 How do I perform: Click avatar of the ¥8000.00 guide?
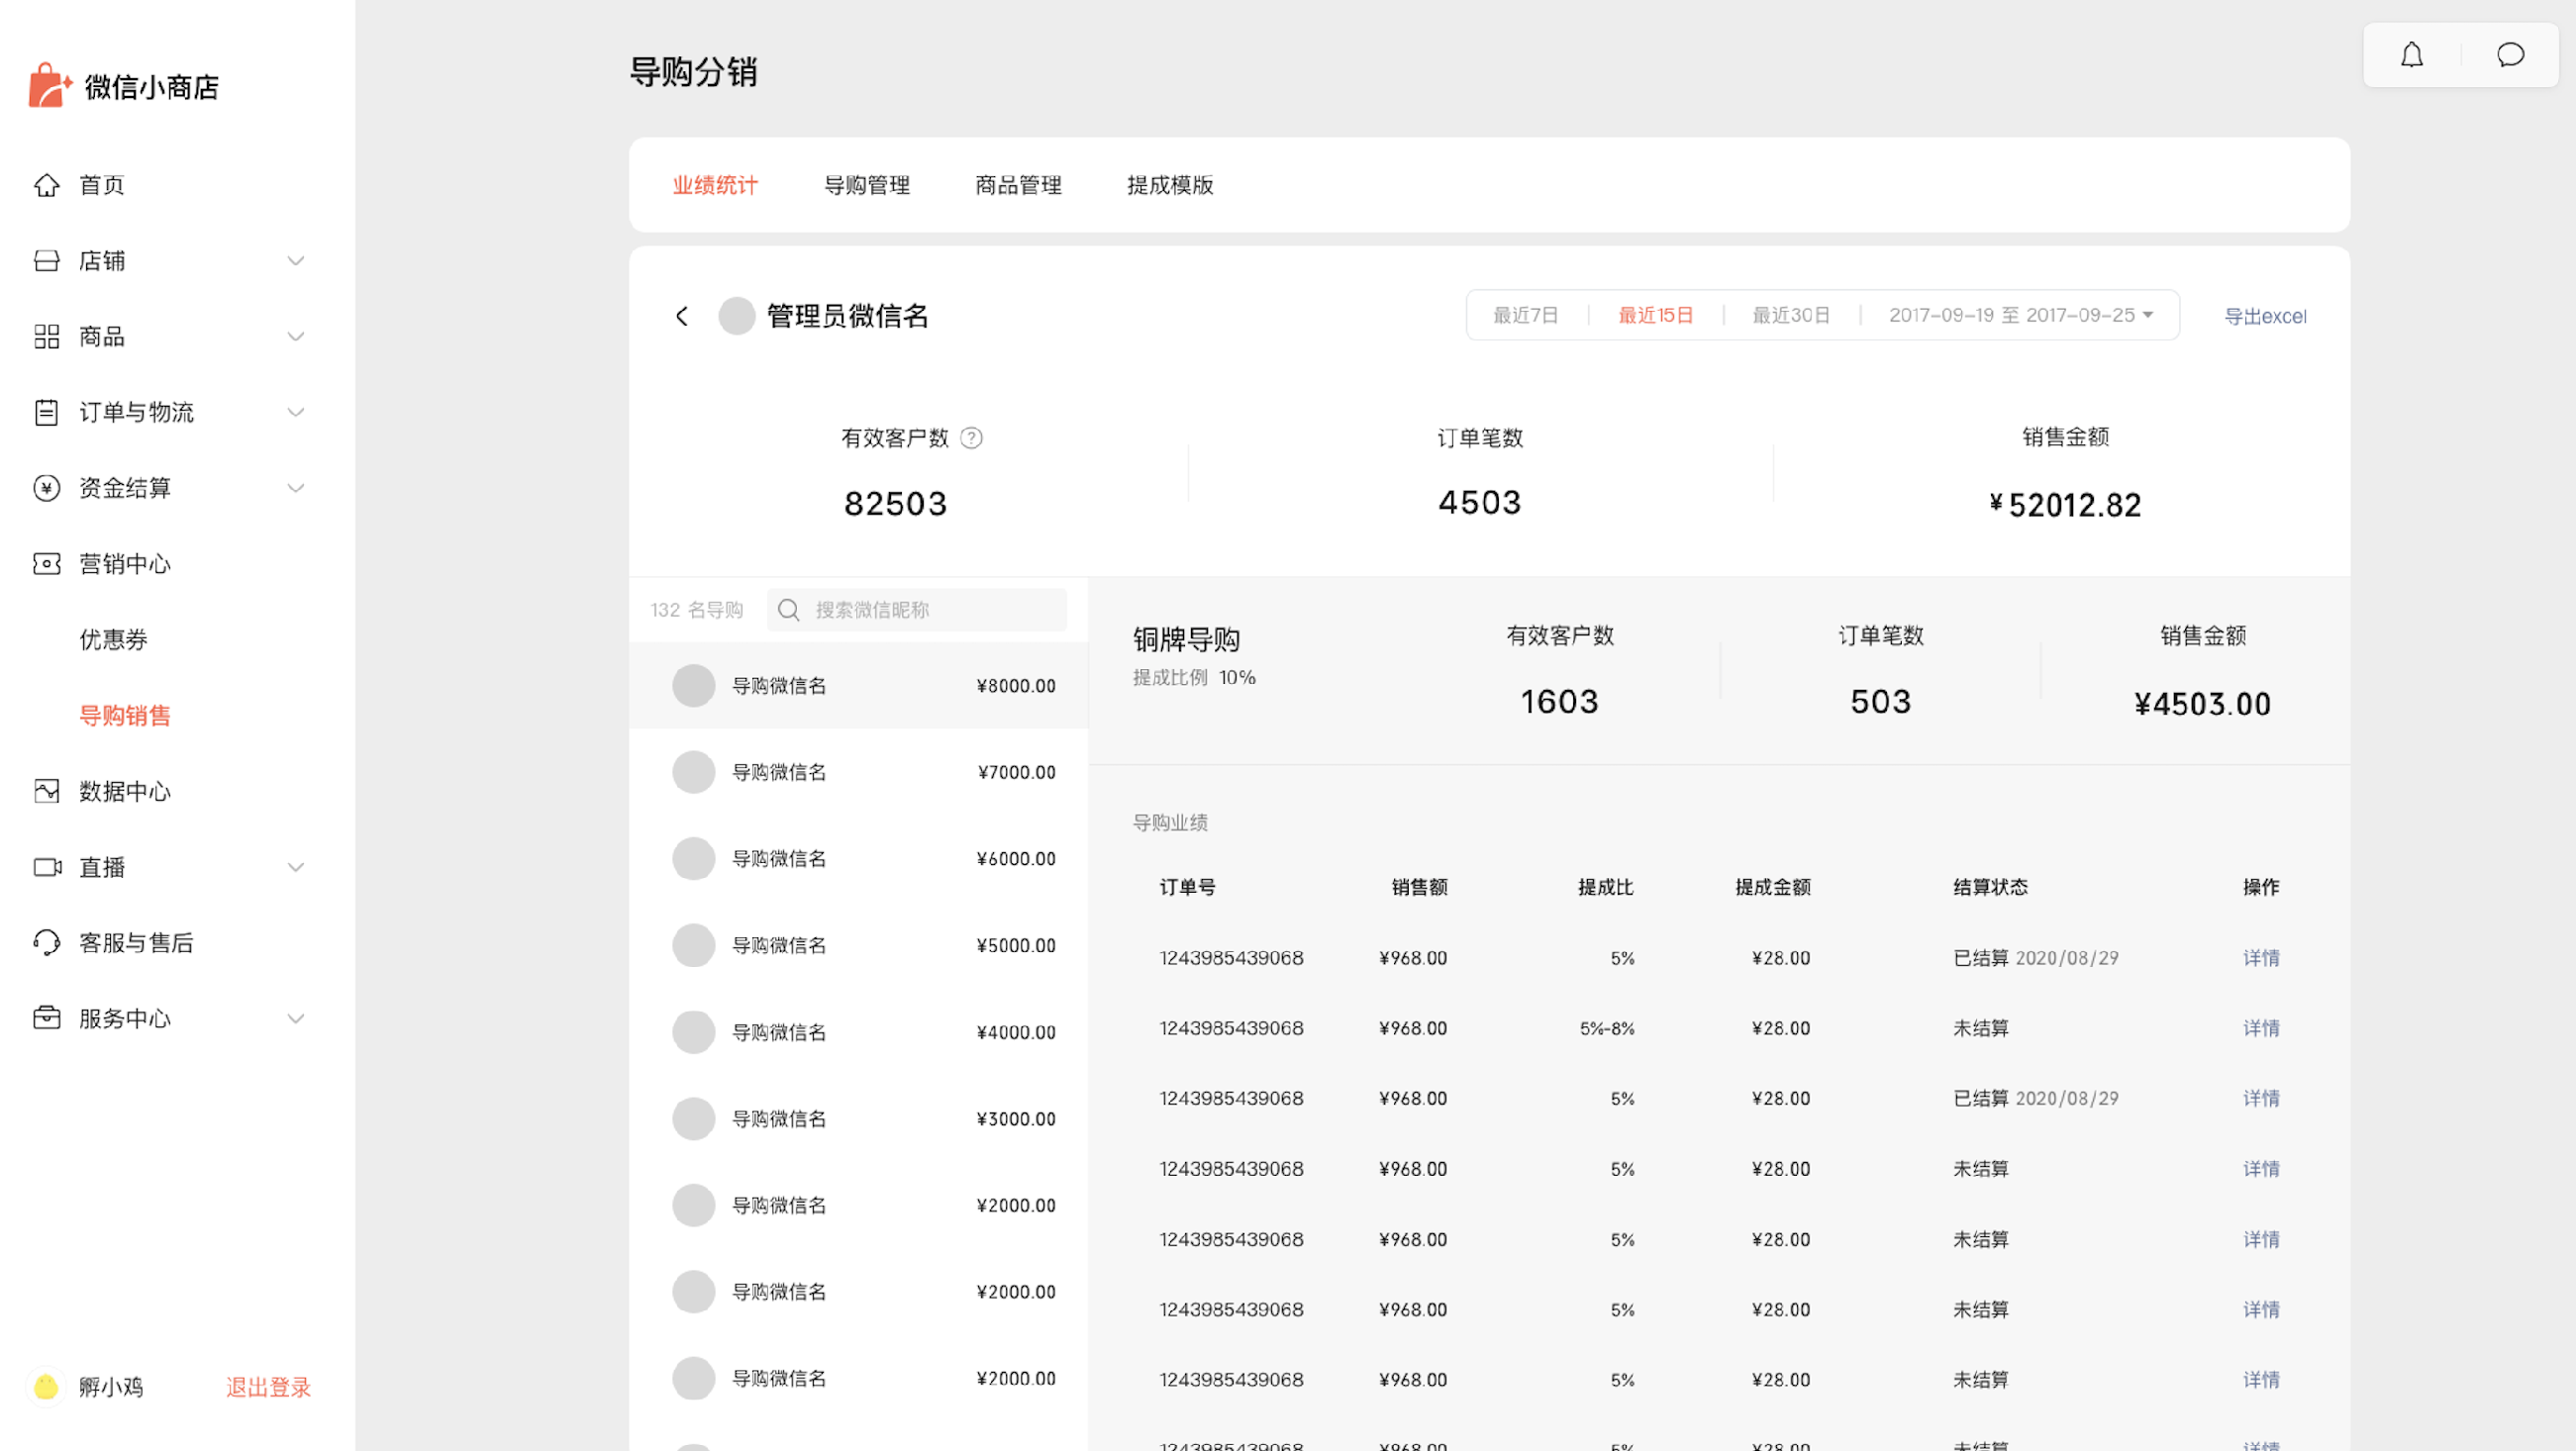pos(693,686)
